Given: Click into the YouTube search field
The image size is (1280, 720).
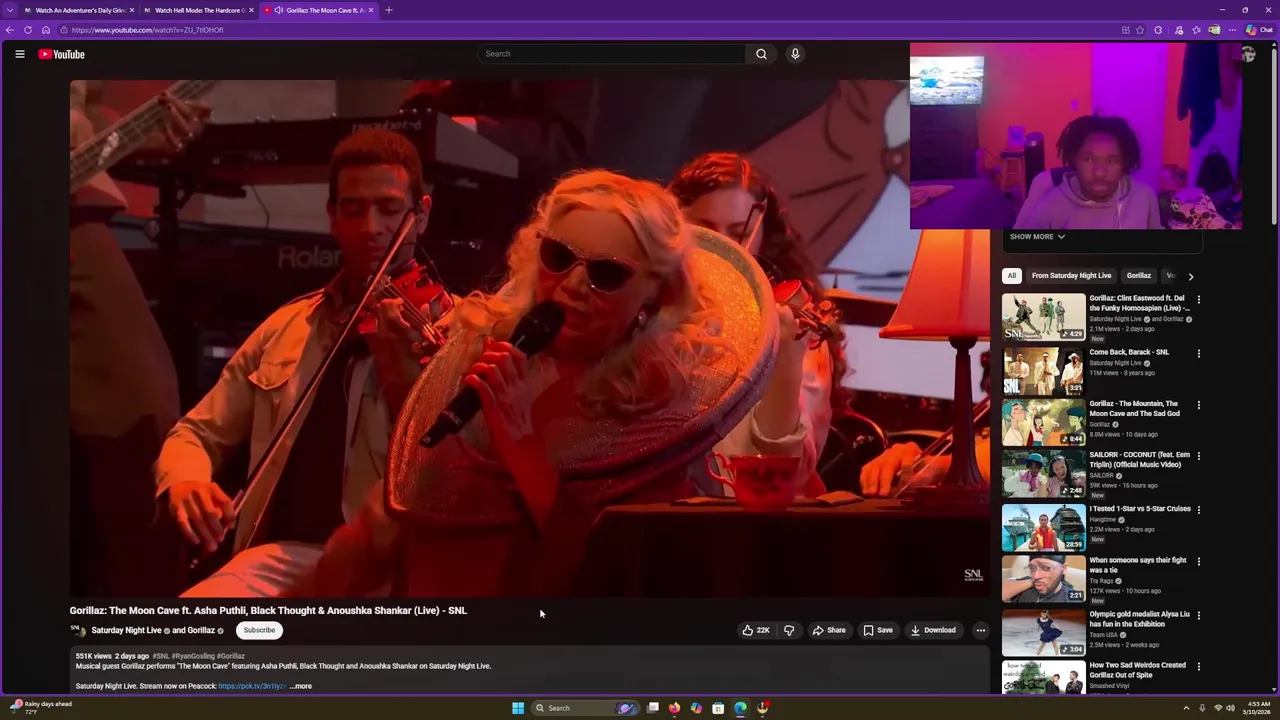Looking at the screenshot, I should click(x=612, y=54).
